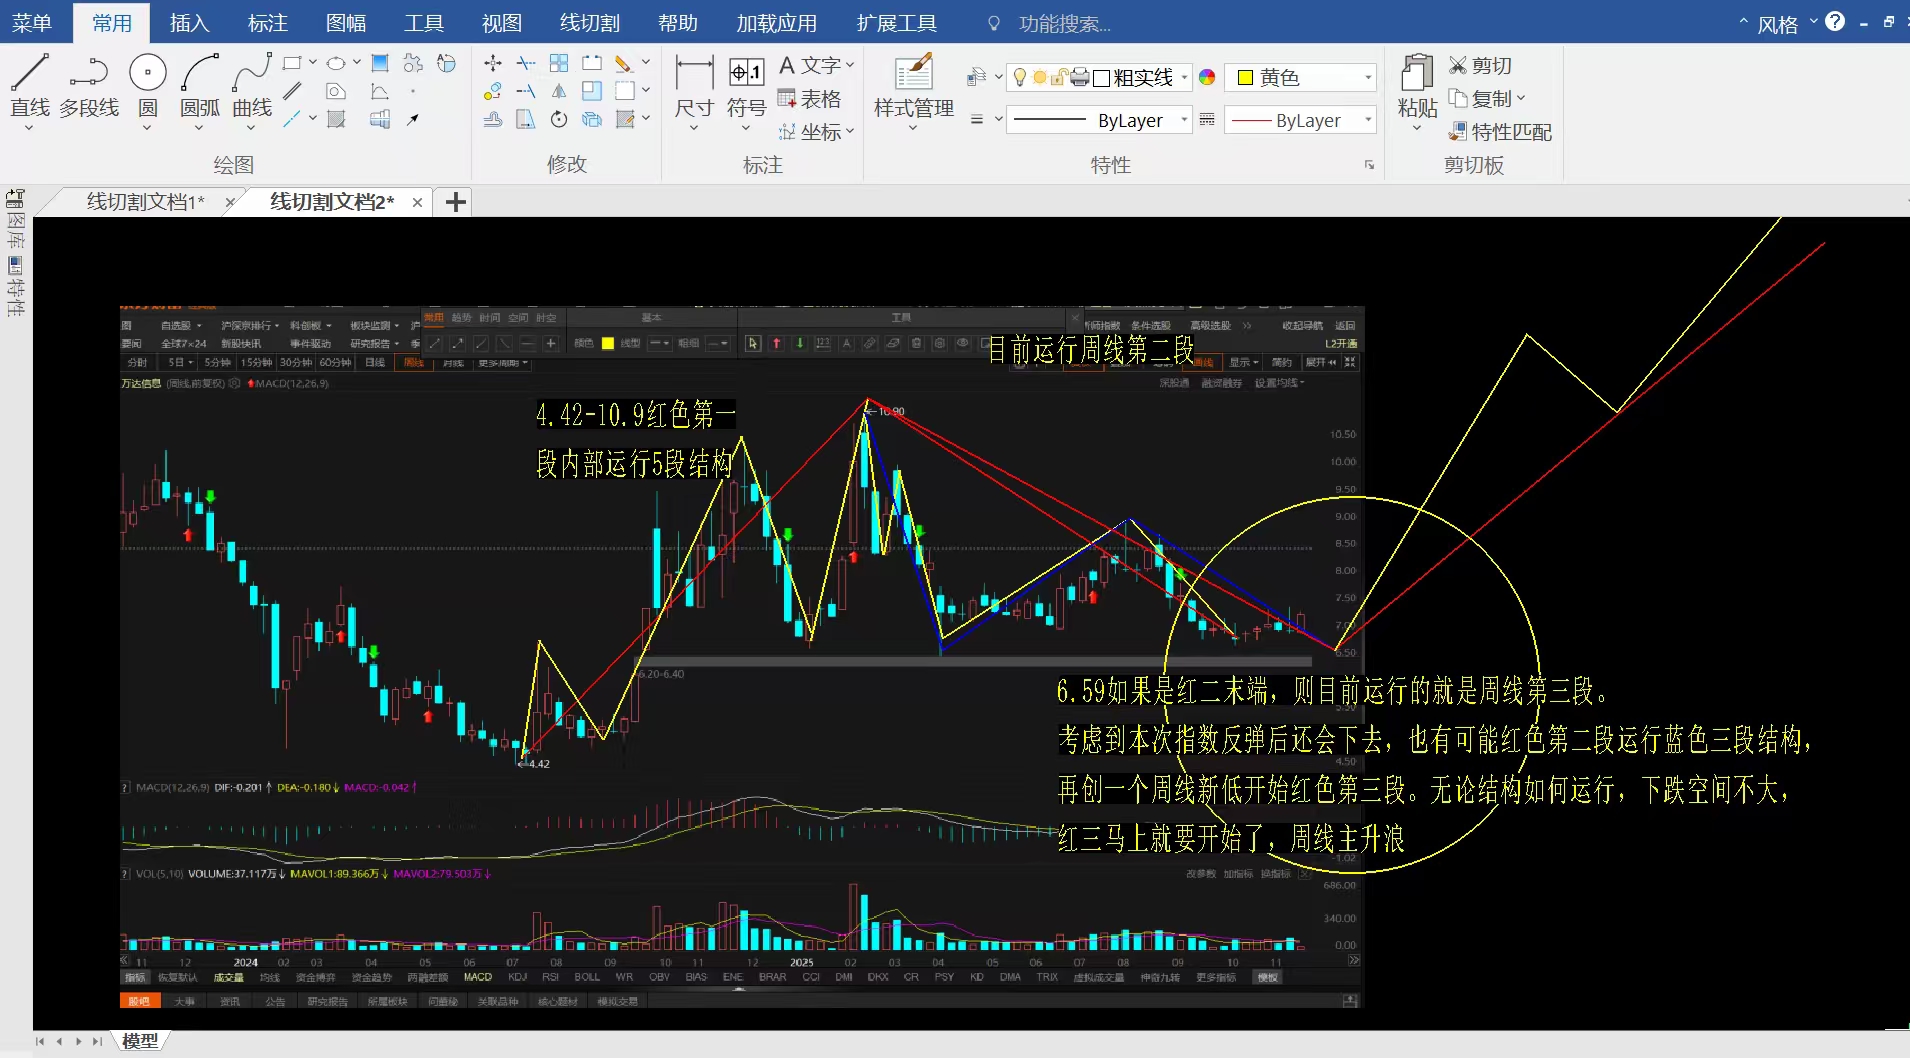The width and height of the screenshot is (1910, 1058).
Task: Select the polygon tool in the drawing group
Action: coord(336,92)
